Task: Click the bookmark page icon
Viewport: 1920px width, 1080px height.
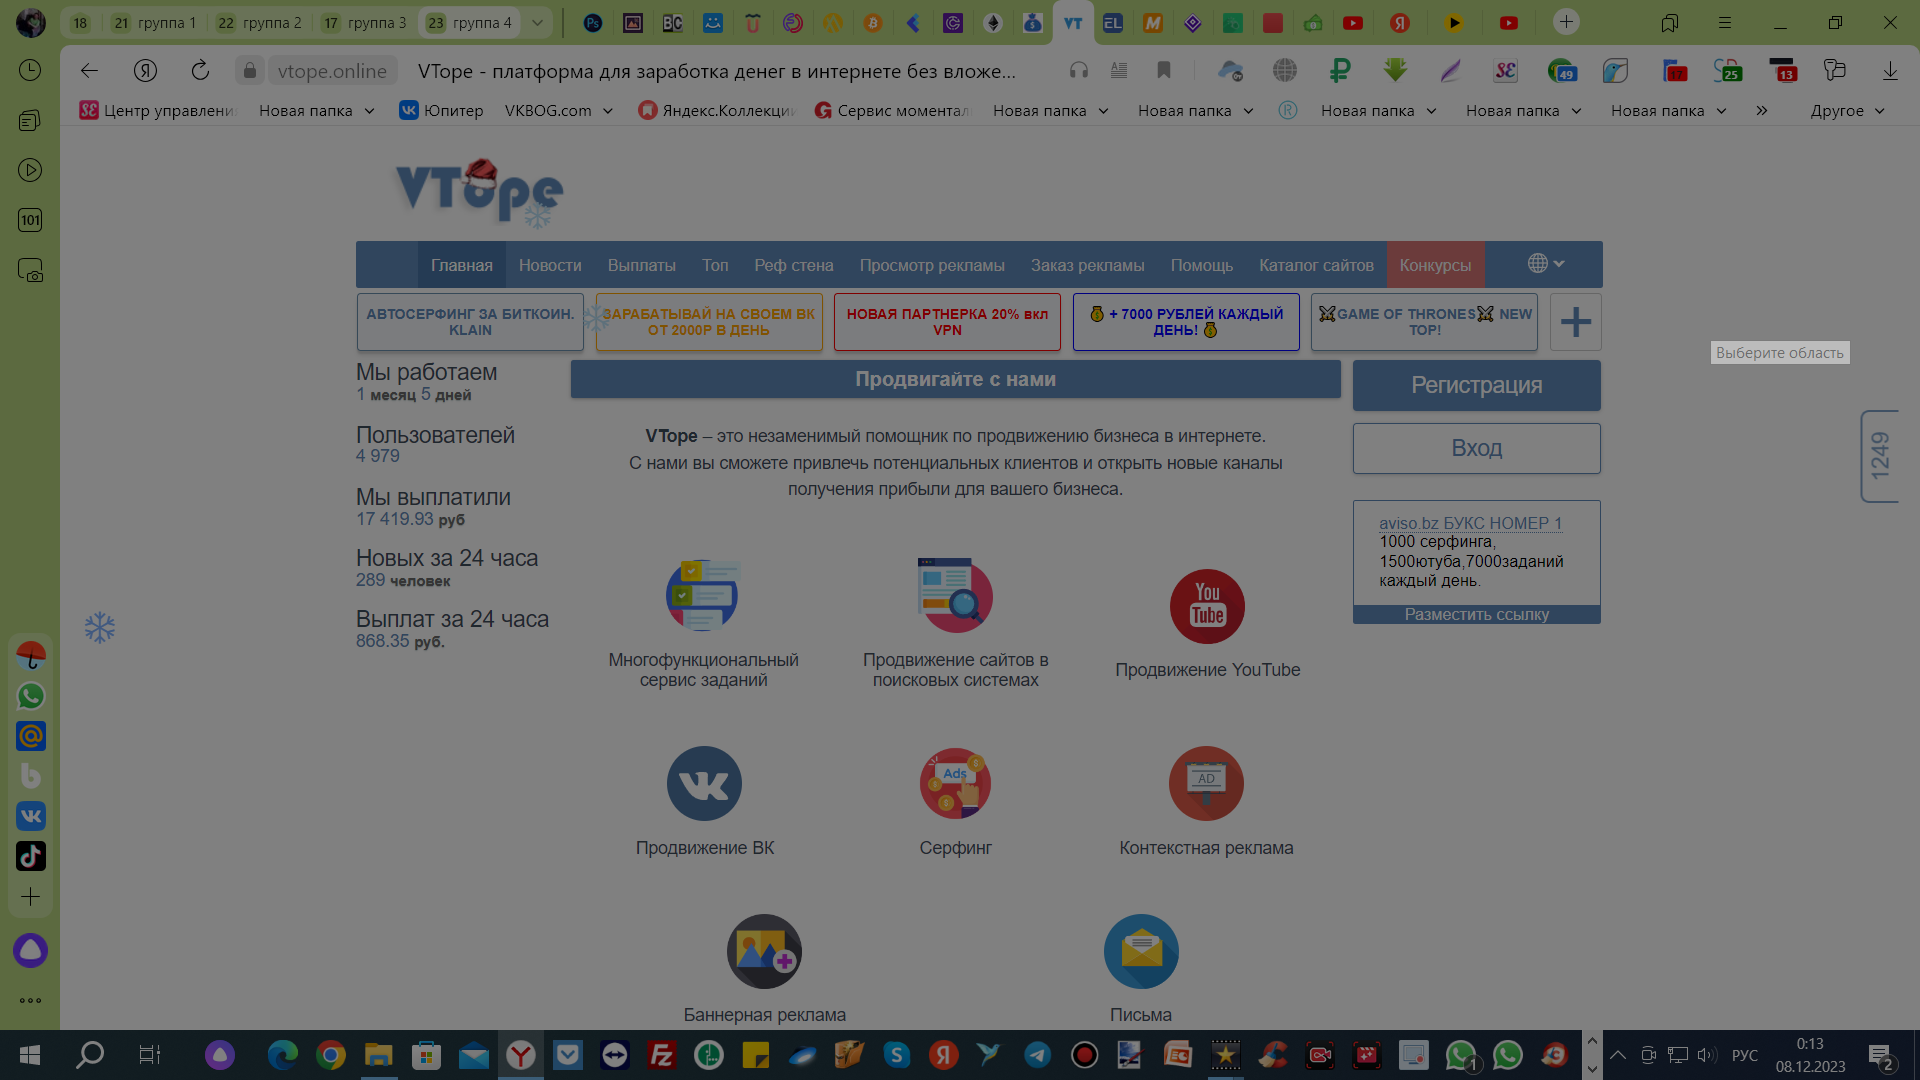Action: (x=1164, y=70)
